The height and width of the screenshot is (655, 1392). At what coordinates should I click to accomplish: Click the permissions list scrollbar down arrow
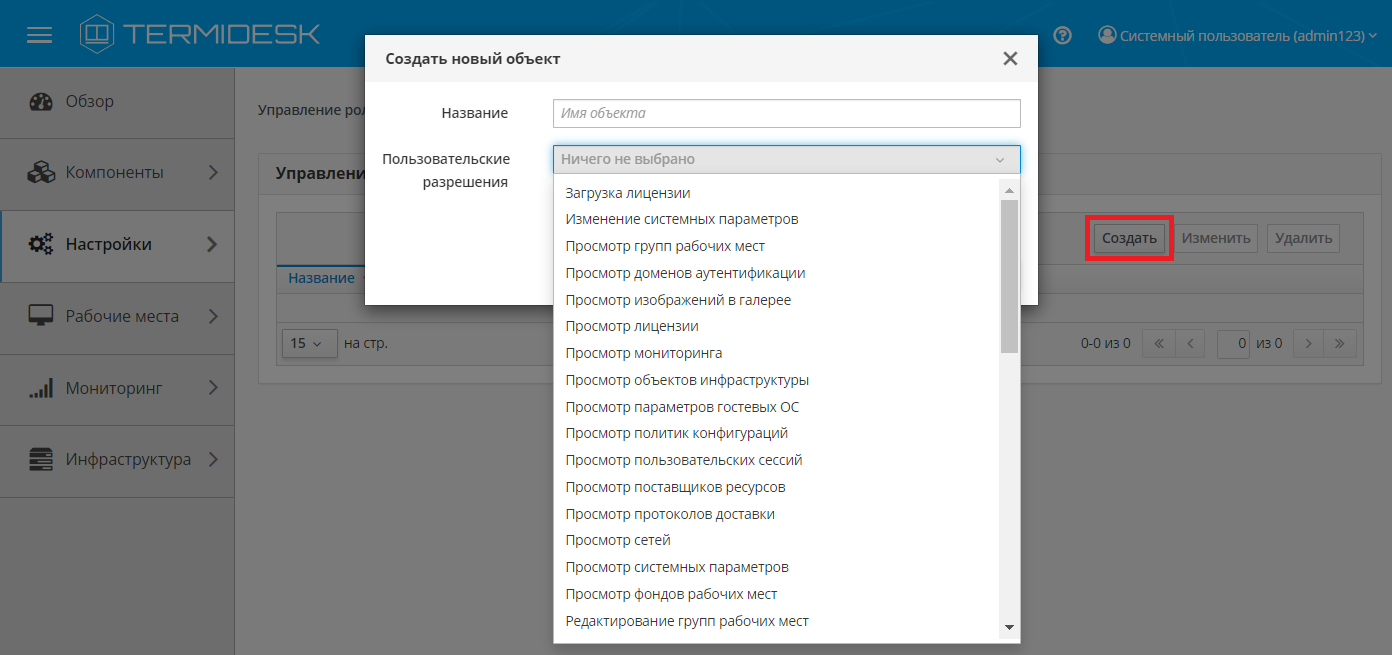[1009, 627]
